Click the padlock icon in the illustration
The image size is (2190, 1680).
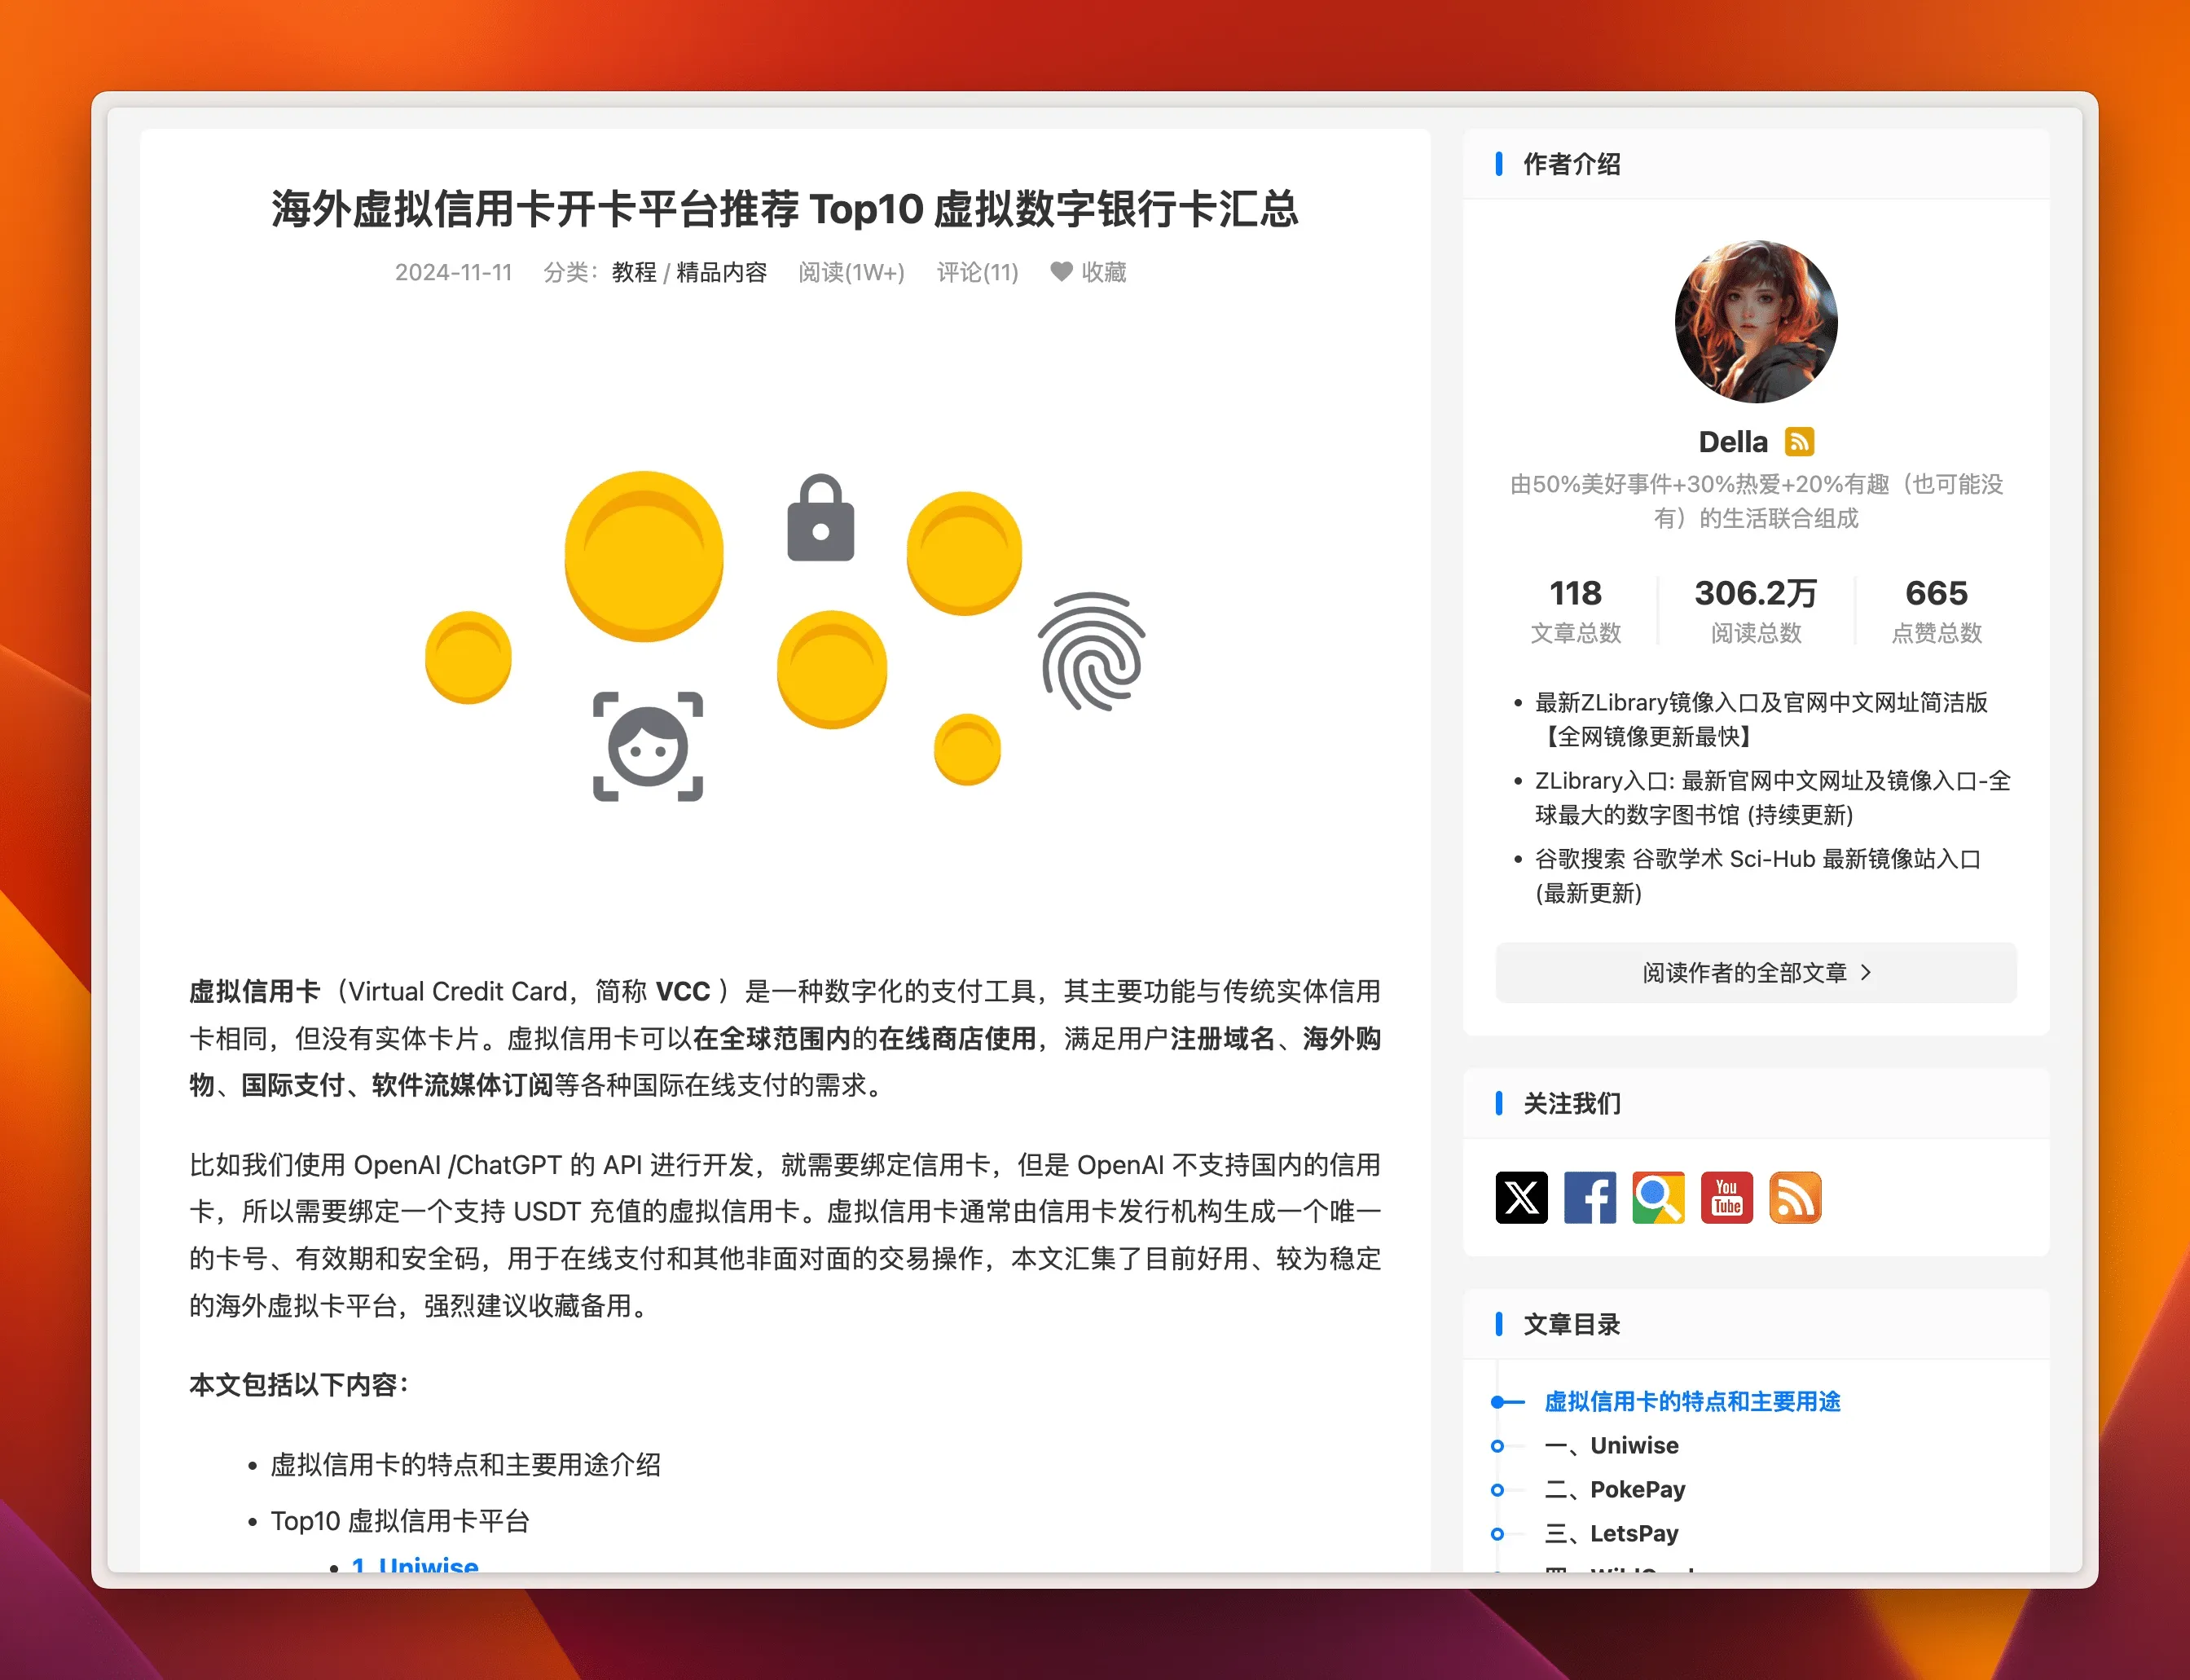[x=820, y=519]
